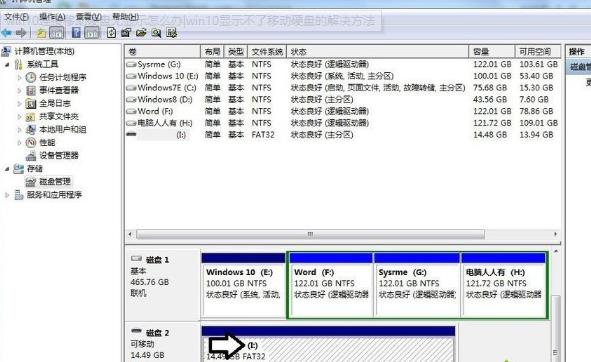Screen dimensions: 591x362
Task: Select the (I:) FAT32 partition on 磁盘 2
Action: (x=328, y=345)
